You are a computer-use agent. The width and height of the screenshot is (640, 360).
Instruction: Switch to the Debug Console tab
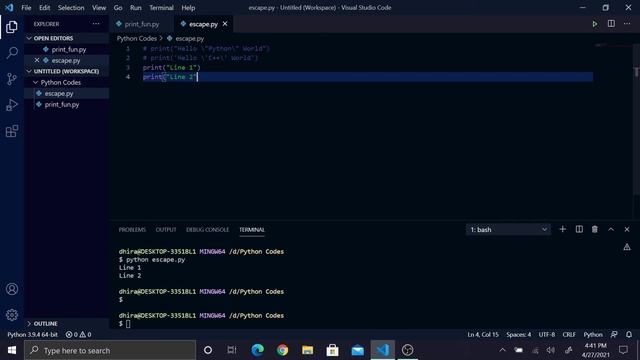coord(207,229)
